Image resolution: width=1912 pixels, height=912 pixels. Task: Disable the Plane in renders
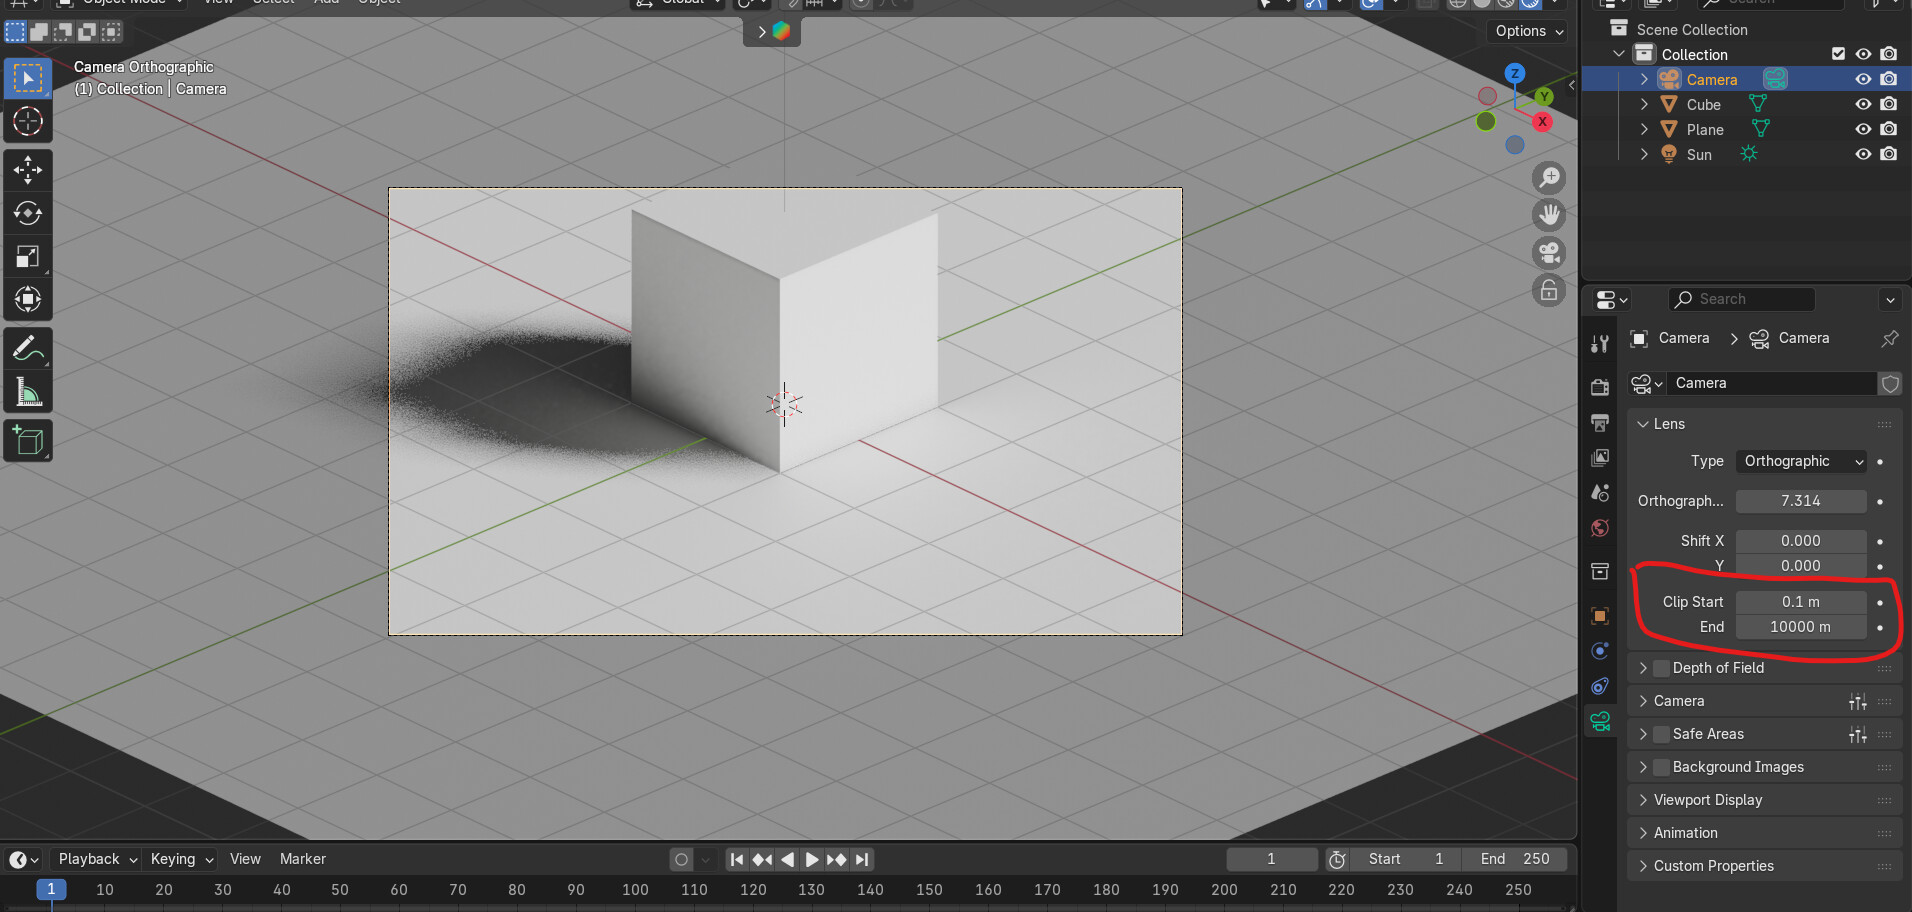tap(1889, 129)
